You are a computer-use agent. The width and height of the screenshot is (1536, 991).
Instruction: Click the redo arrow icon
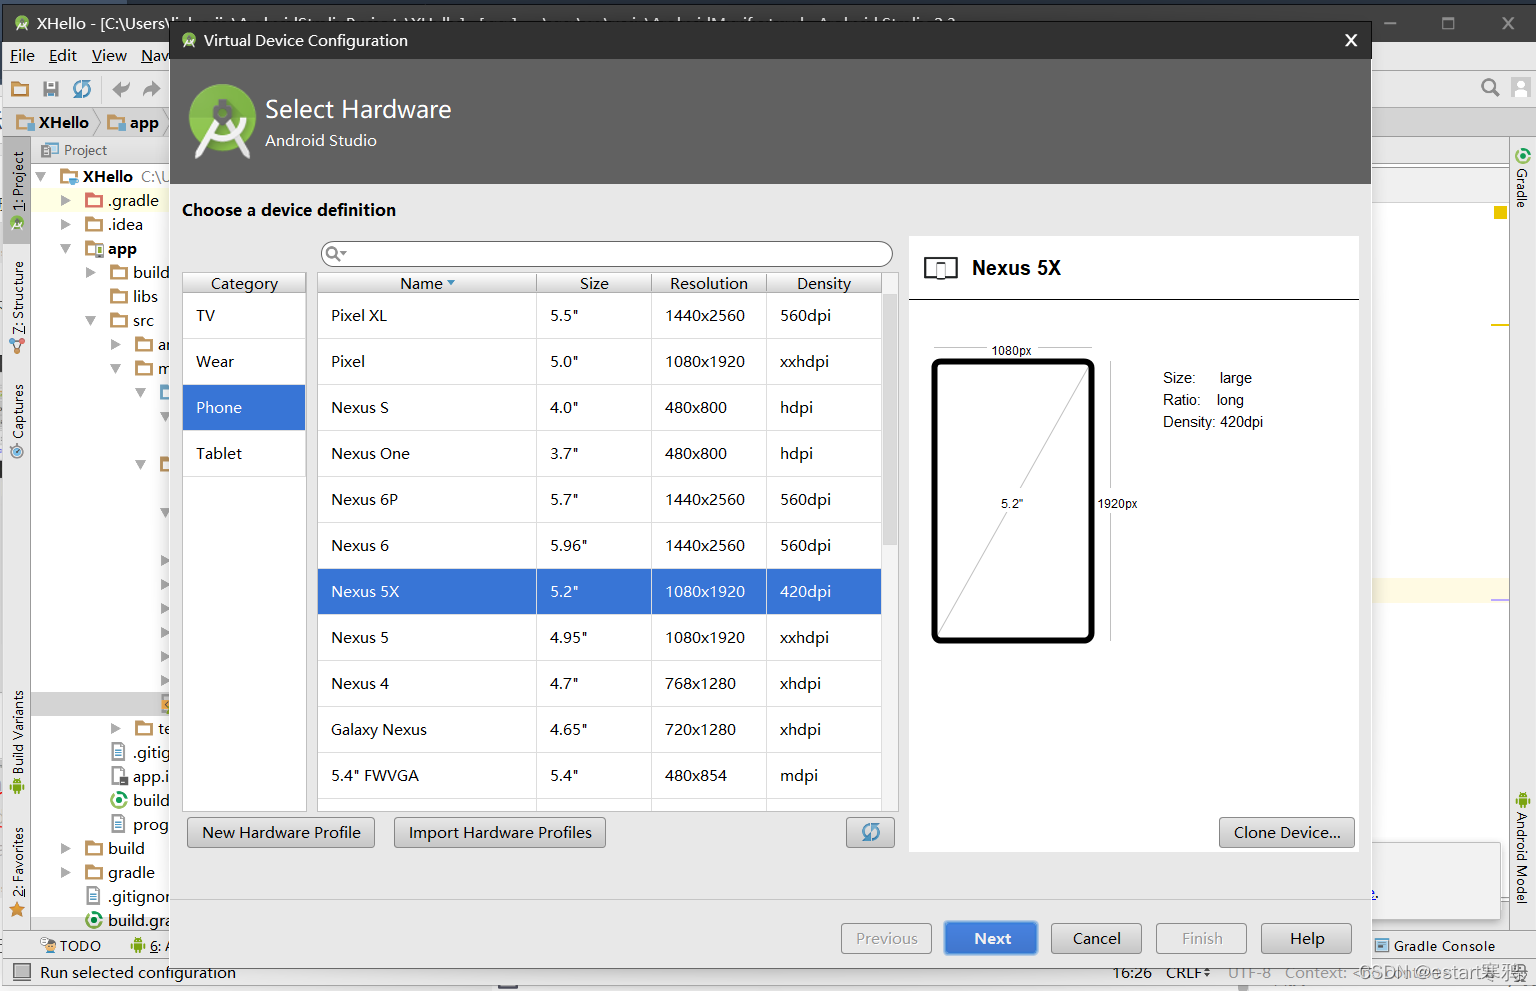click(151, 89)
